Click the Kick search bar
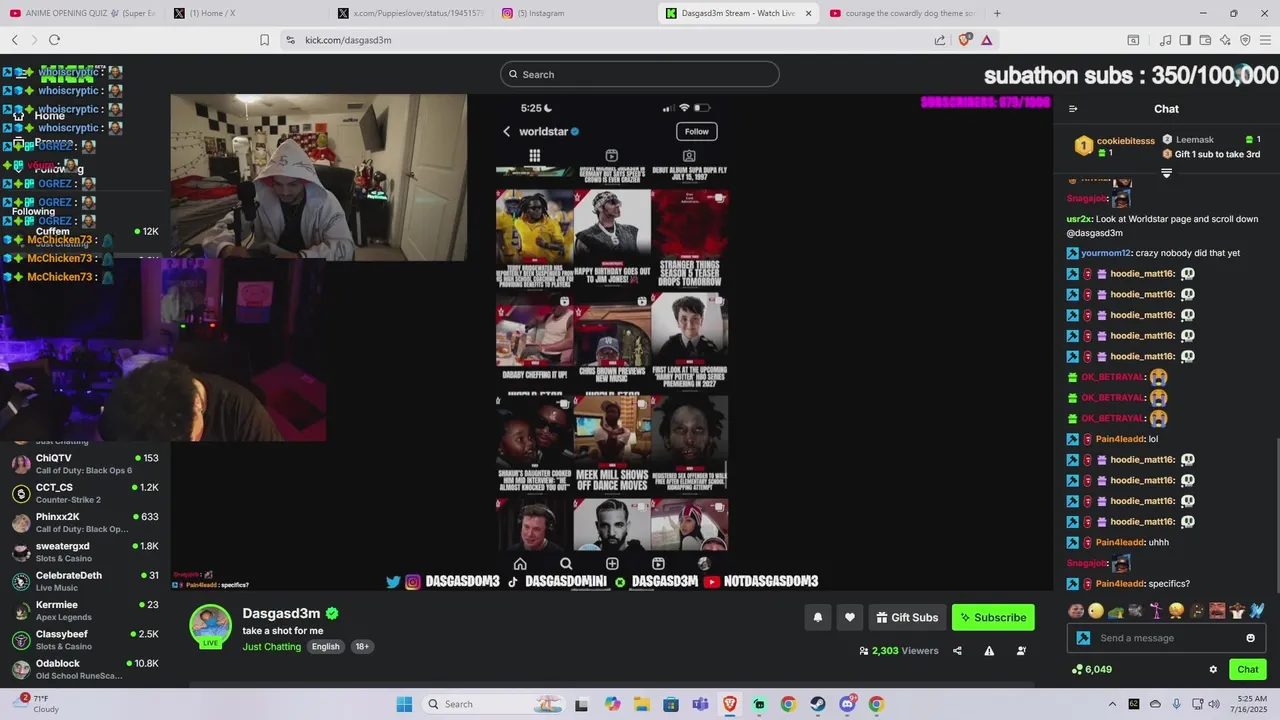Image resolution: width=1280 pixels, height=720 pixels. click(640, 74)
